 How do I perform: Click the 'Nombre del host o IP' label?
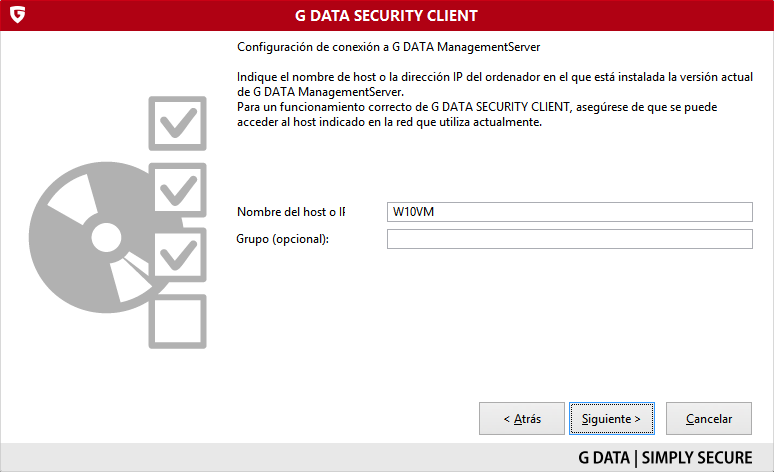(x=291, y=212)
